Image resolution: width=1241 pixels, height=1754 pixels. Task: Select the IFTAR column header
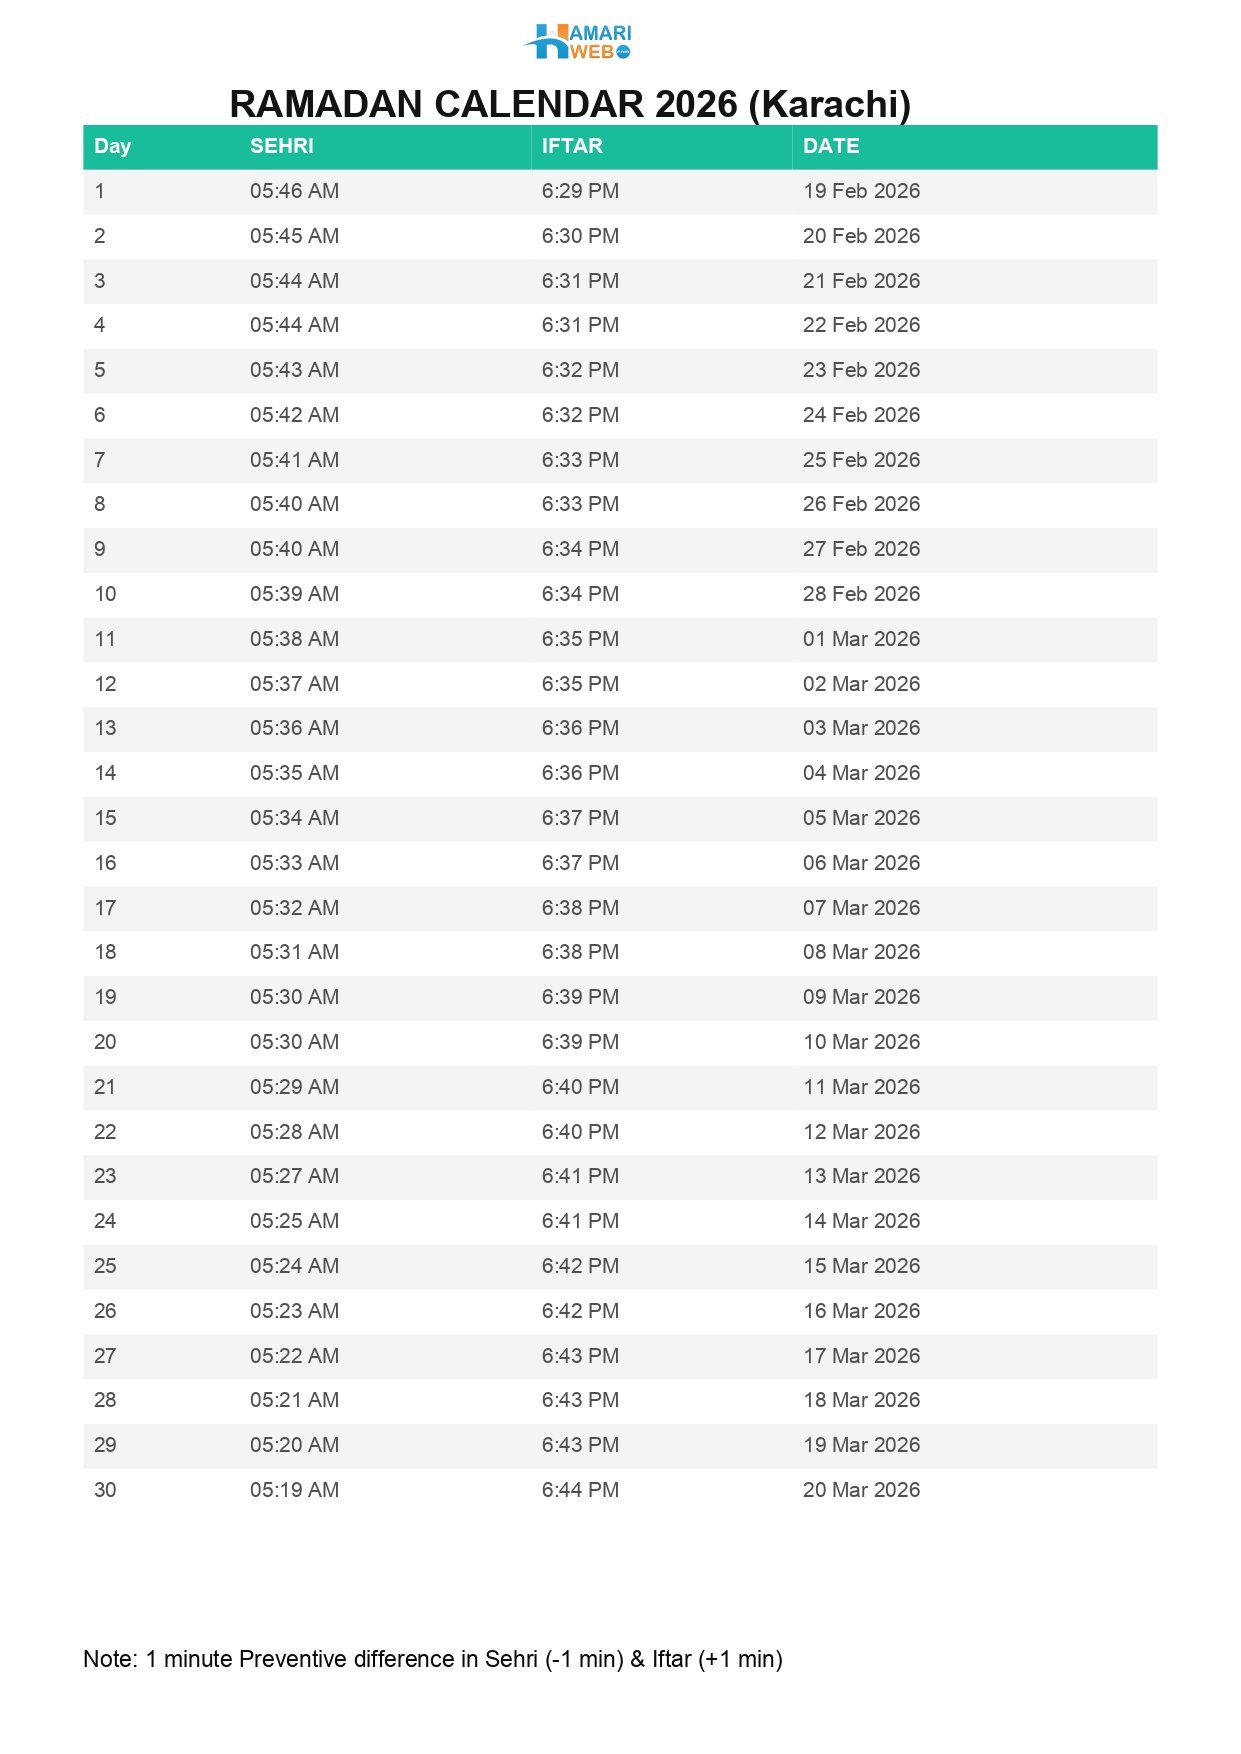(572, 146)
